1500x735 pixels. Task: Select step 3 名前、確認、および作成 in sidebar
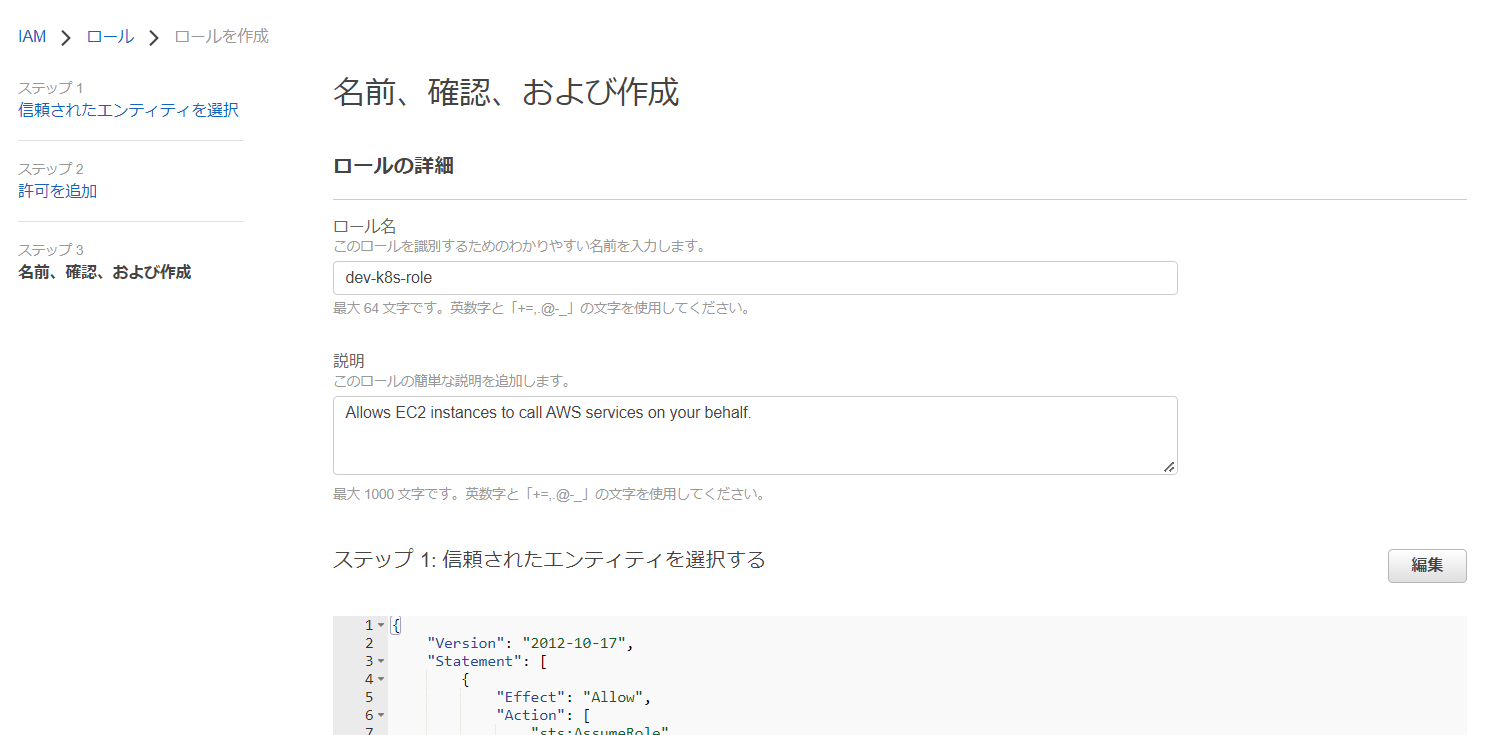pyautogui.click(x=104, y=272)
